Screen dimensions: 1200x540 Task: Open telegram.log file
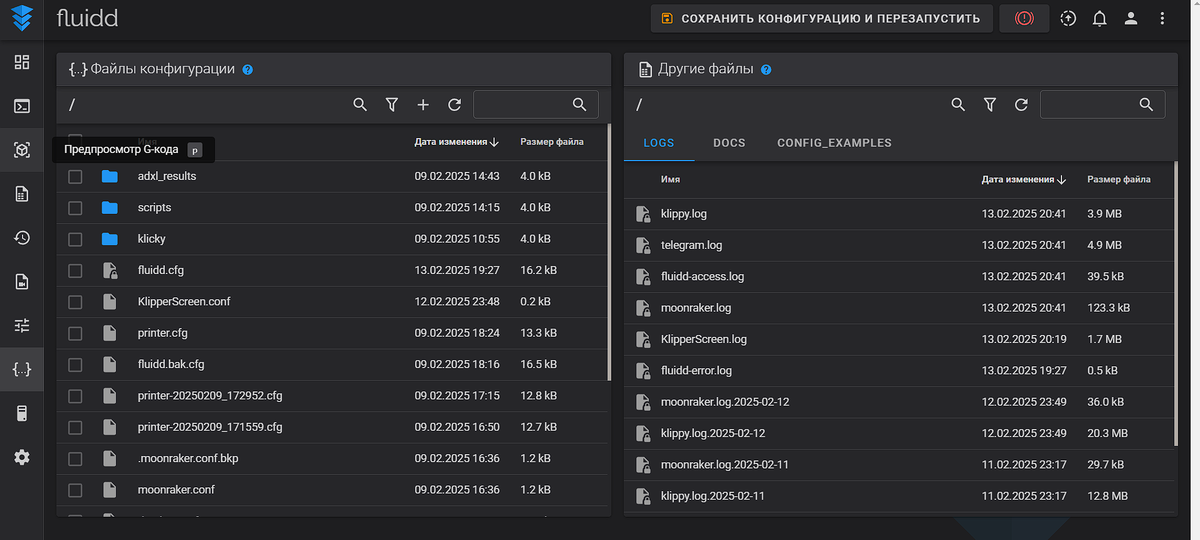[691, 245]
